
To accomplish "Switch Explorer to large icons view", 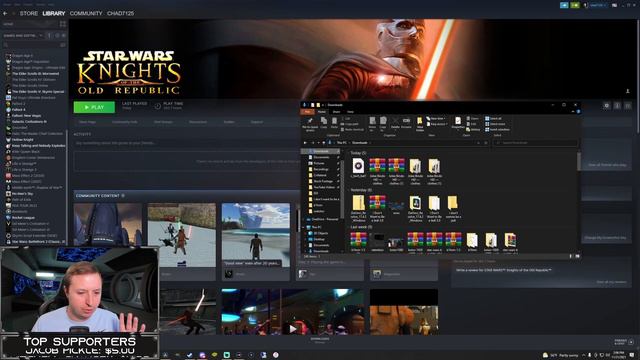I will click(577, 256).
